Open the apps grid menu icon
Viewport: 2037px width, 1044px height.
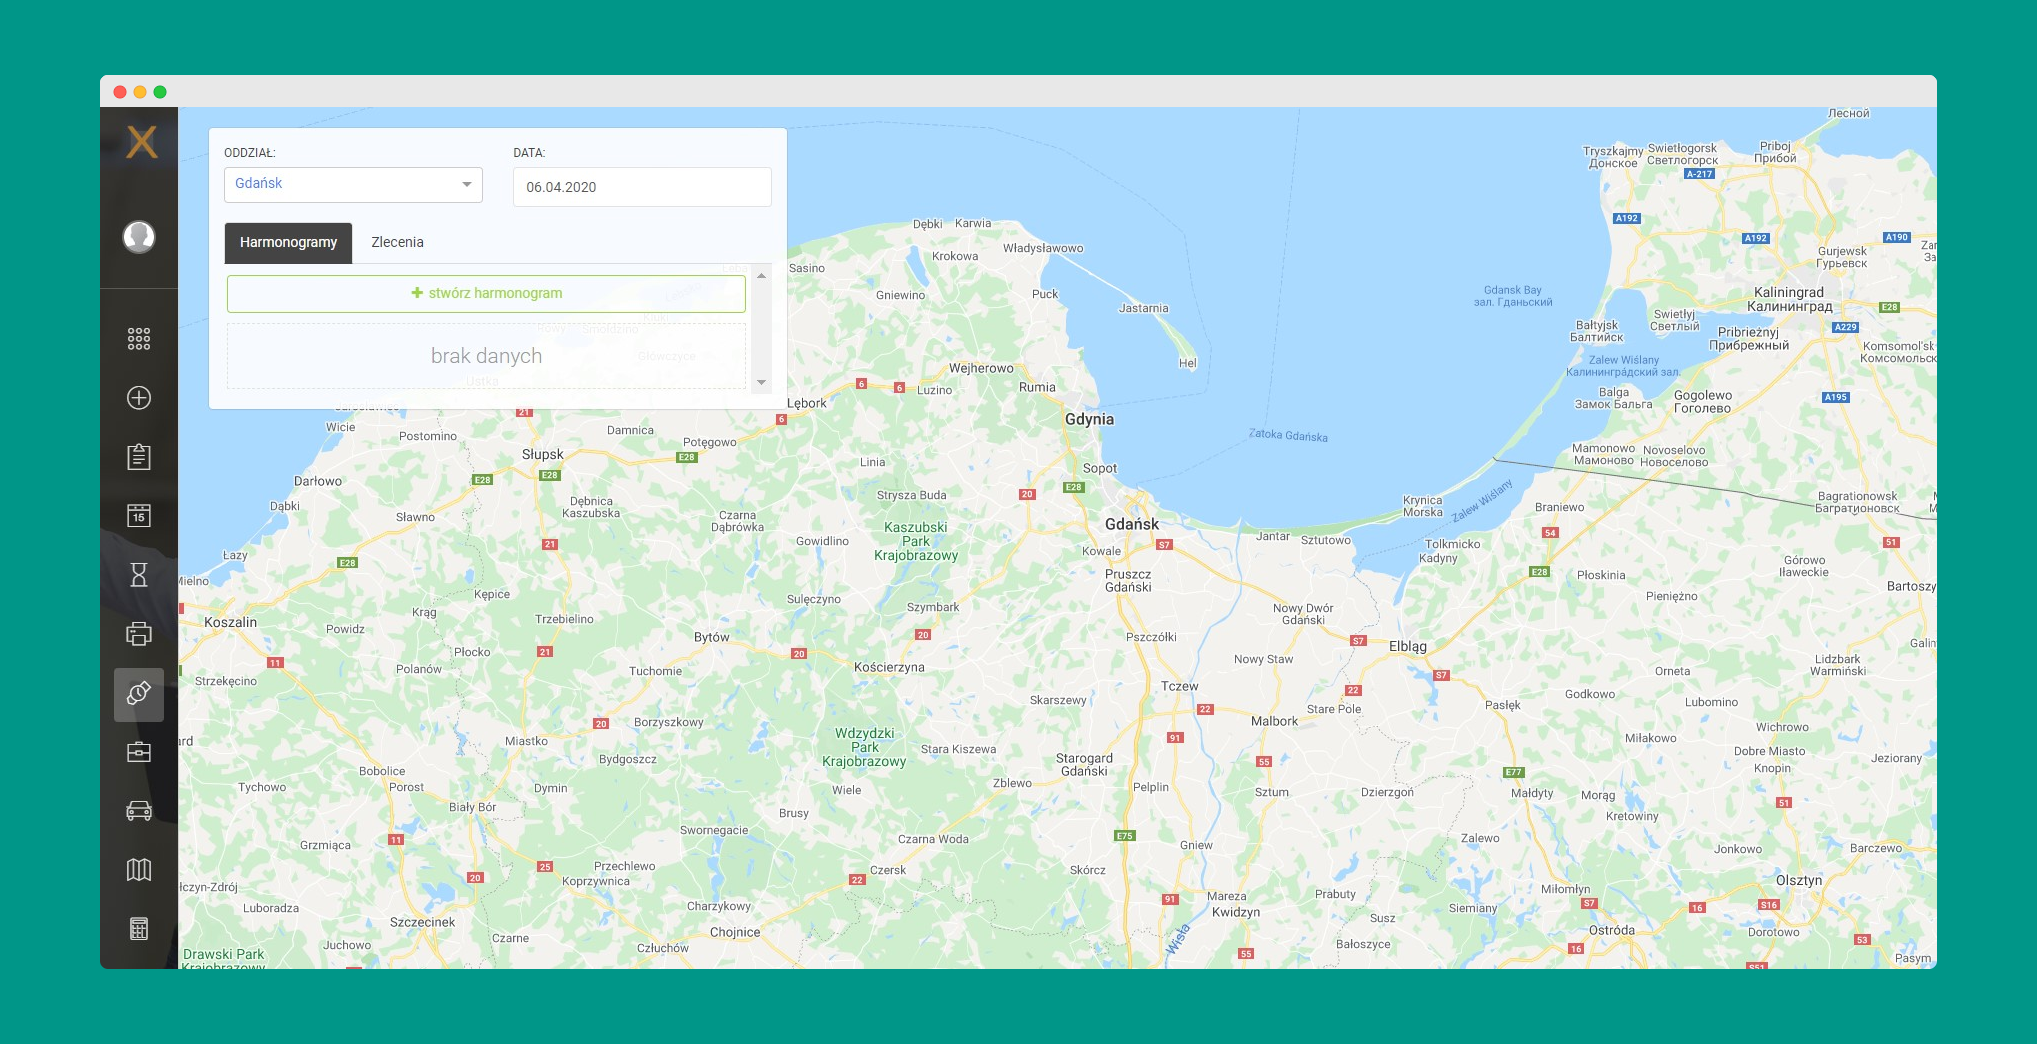139,339
